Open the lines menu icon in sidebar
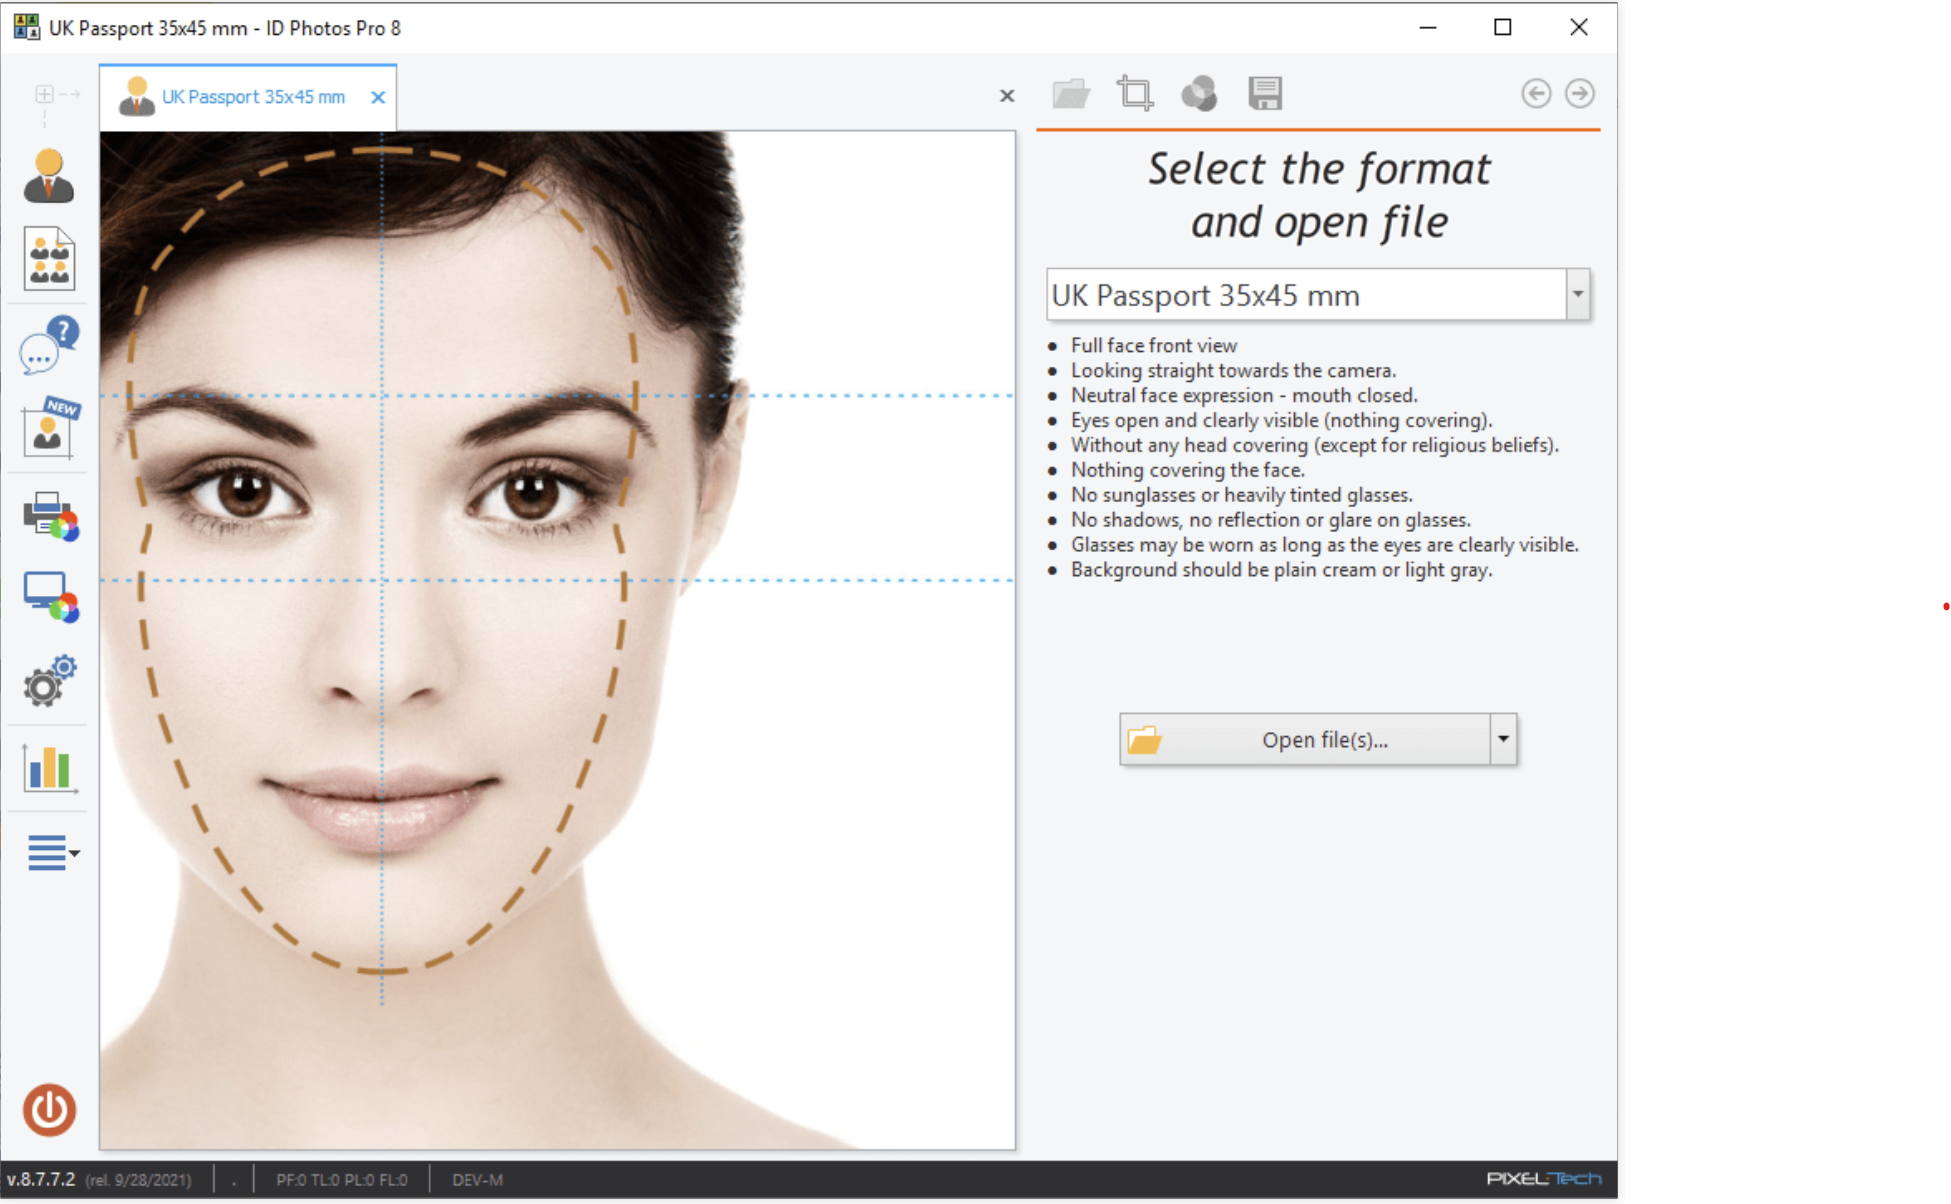The height and width of the screenshot is (1204, 1951). click(x=52, y=853)
